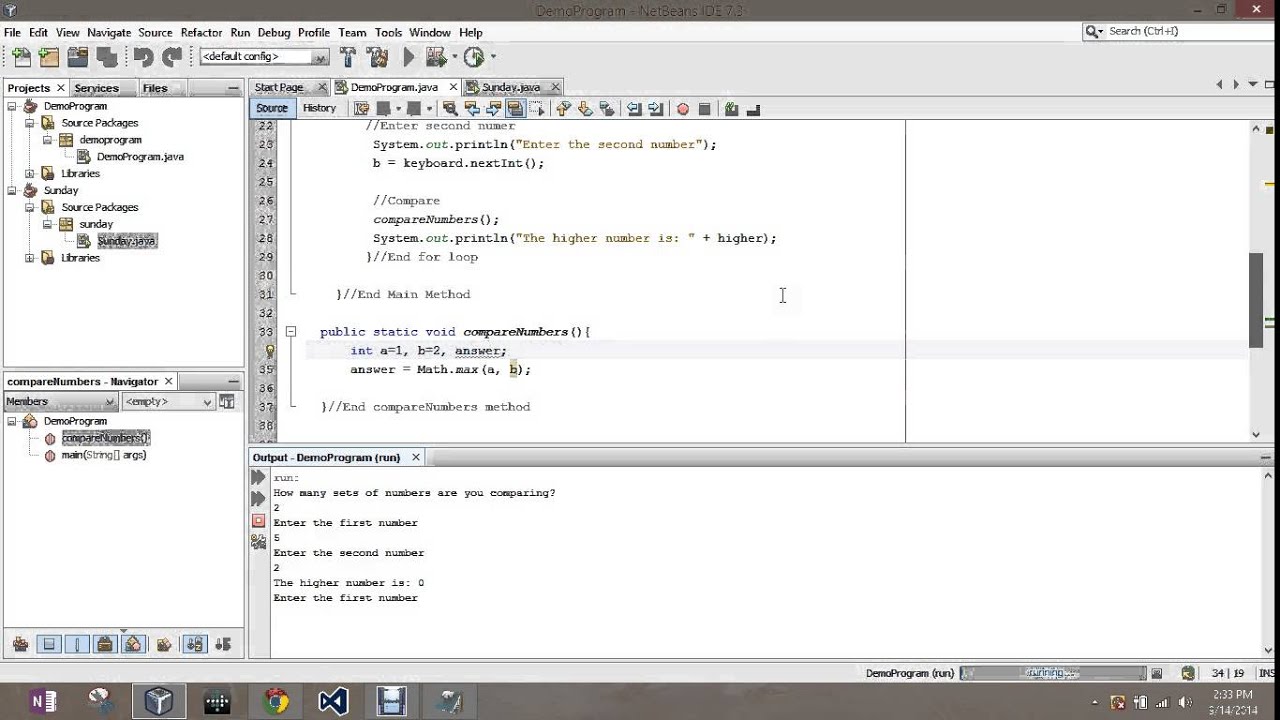Open the empty filter dropdown in Navigator
The width and height of the screenshot is (1280, 720).
tap(168, 402)
